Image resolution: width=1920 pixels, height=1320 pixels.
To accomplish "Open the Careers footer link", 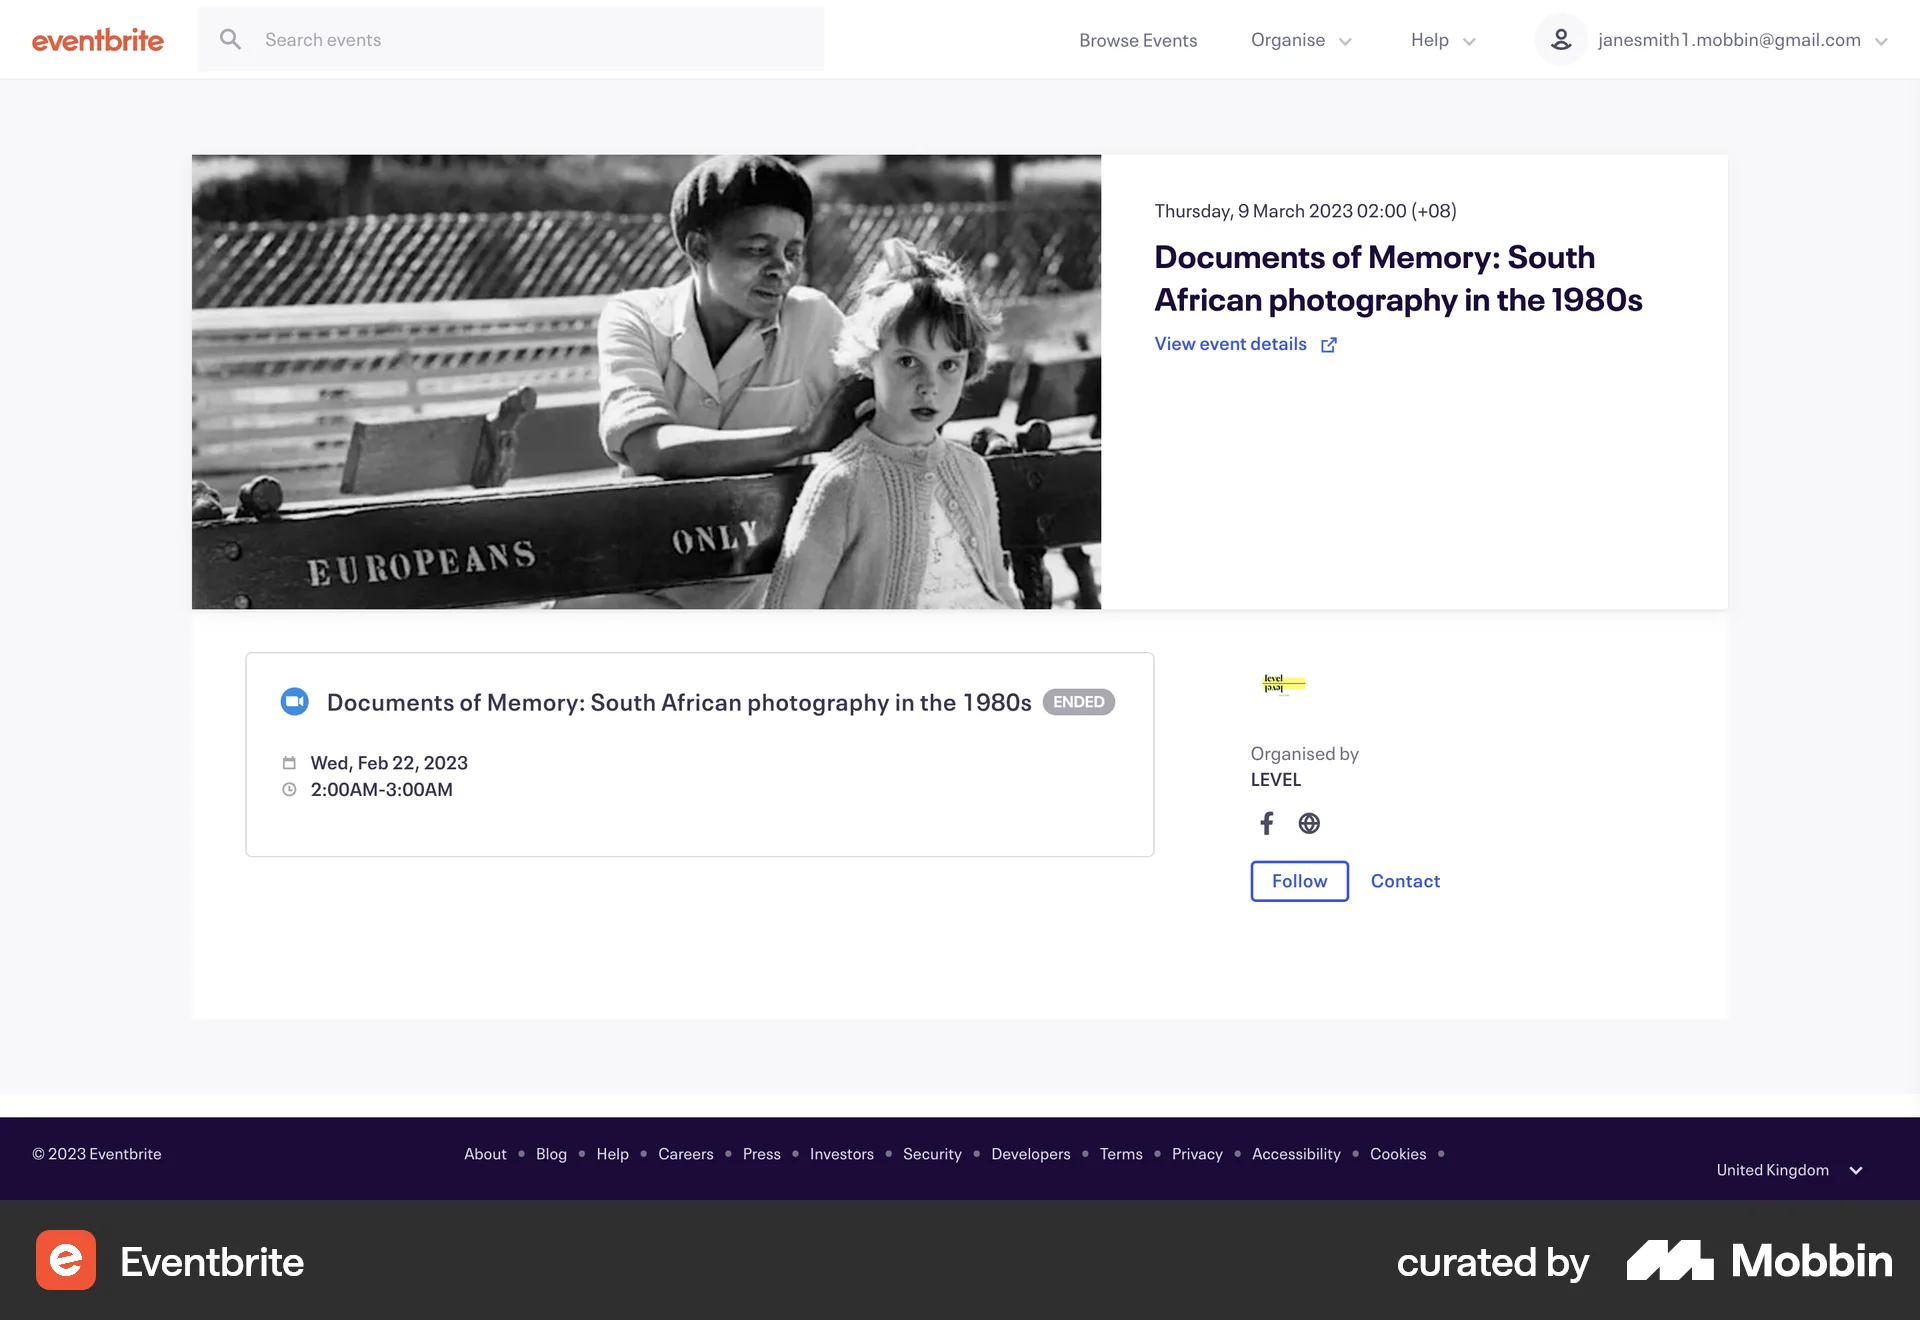I will (x=685, y=1154).
